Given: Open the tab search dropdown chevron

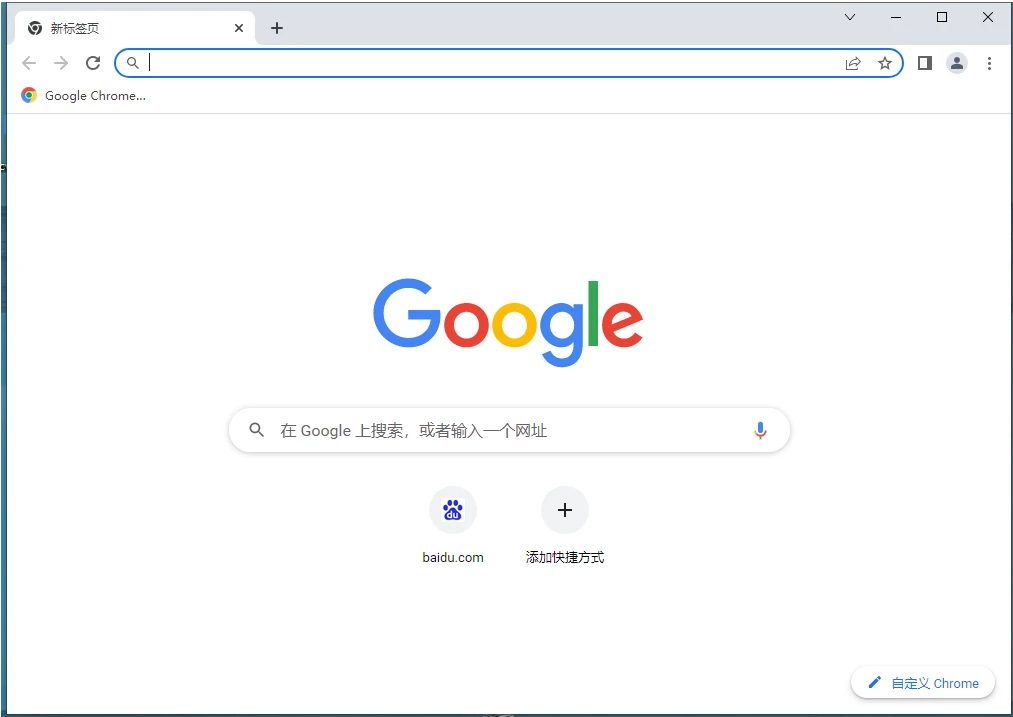Looking at the screenshot, I should coord(850,17).
